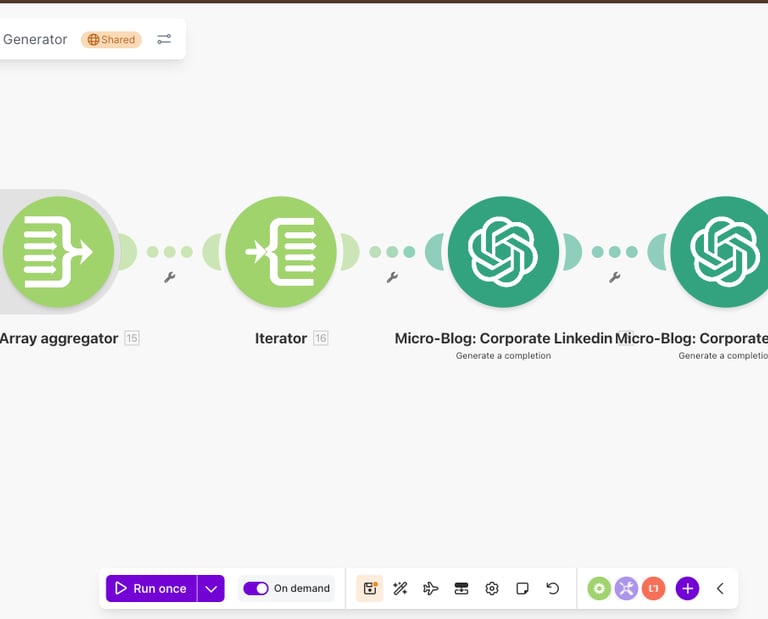Screen dimensions: 768x619
Task: Click the airplane explain flow icon
Action: [431, 588]
